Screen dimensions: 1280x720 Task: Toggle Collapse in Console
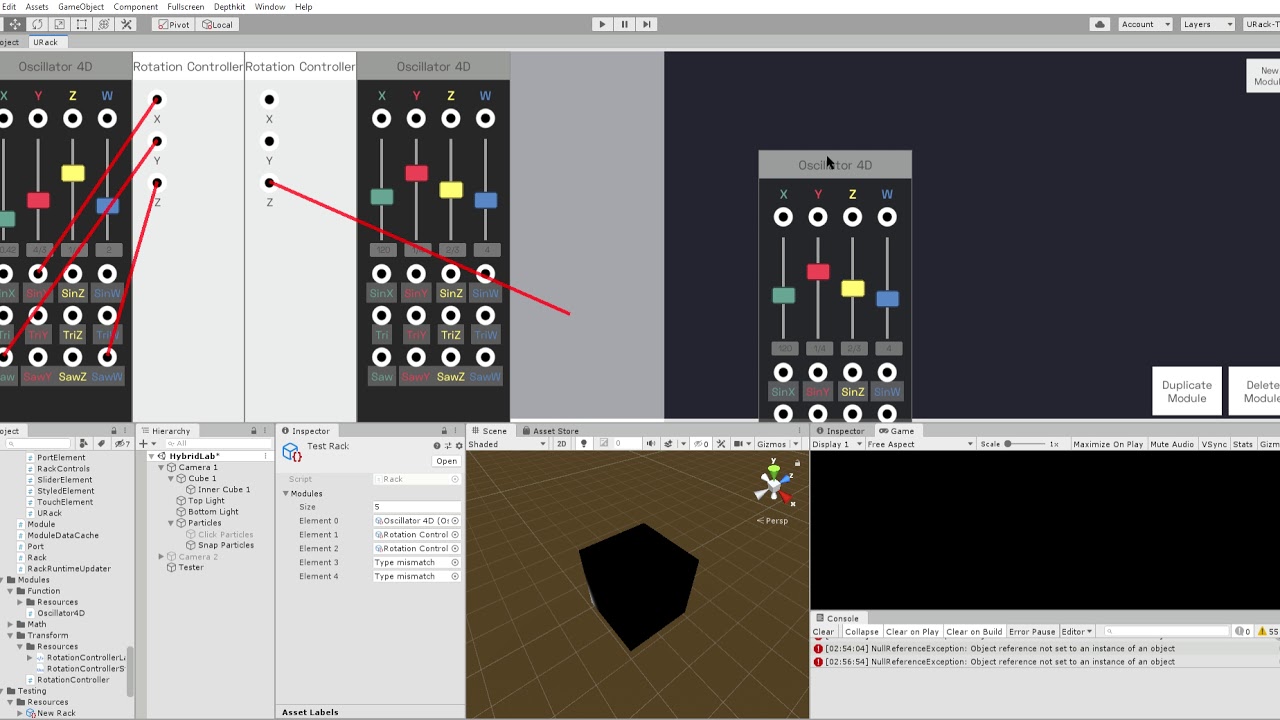click(861, 632)
